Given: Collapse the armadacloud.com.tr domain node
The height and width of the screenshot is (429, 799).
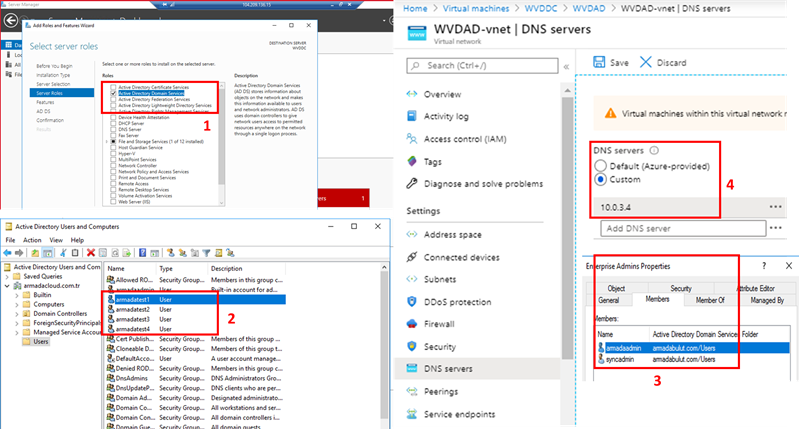Looking at the screenshot, I should pos(7,286).
